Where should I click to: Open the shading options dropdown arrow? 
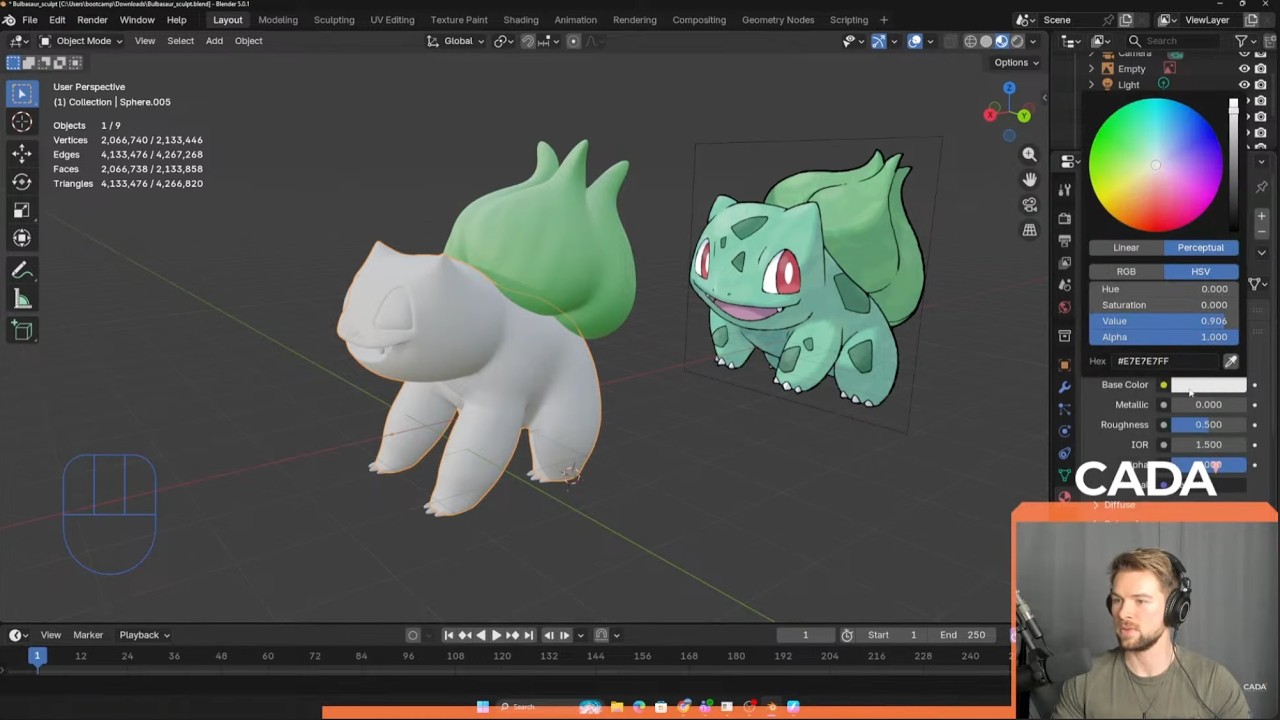(1033, 41)
